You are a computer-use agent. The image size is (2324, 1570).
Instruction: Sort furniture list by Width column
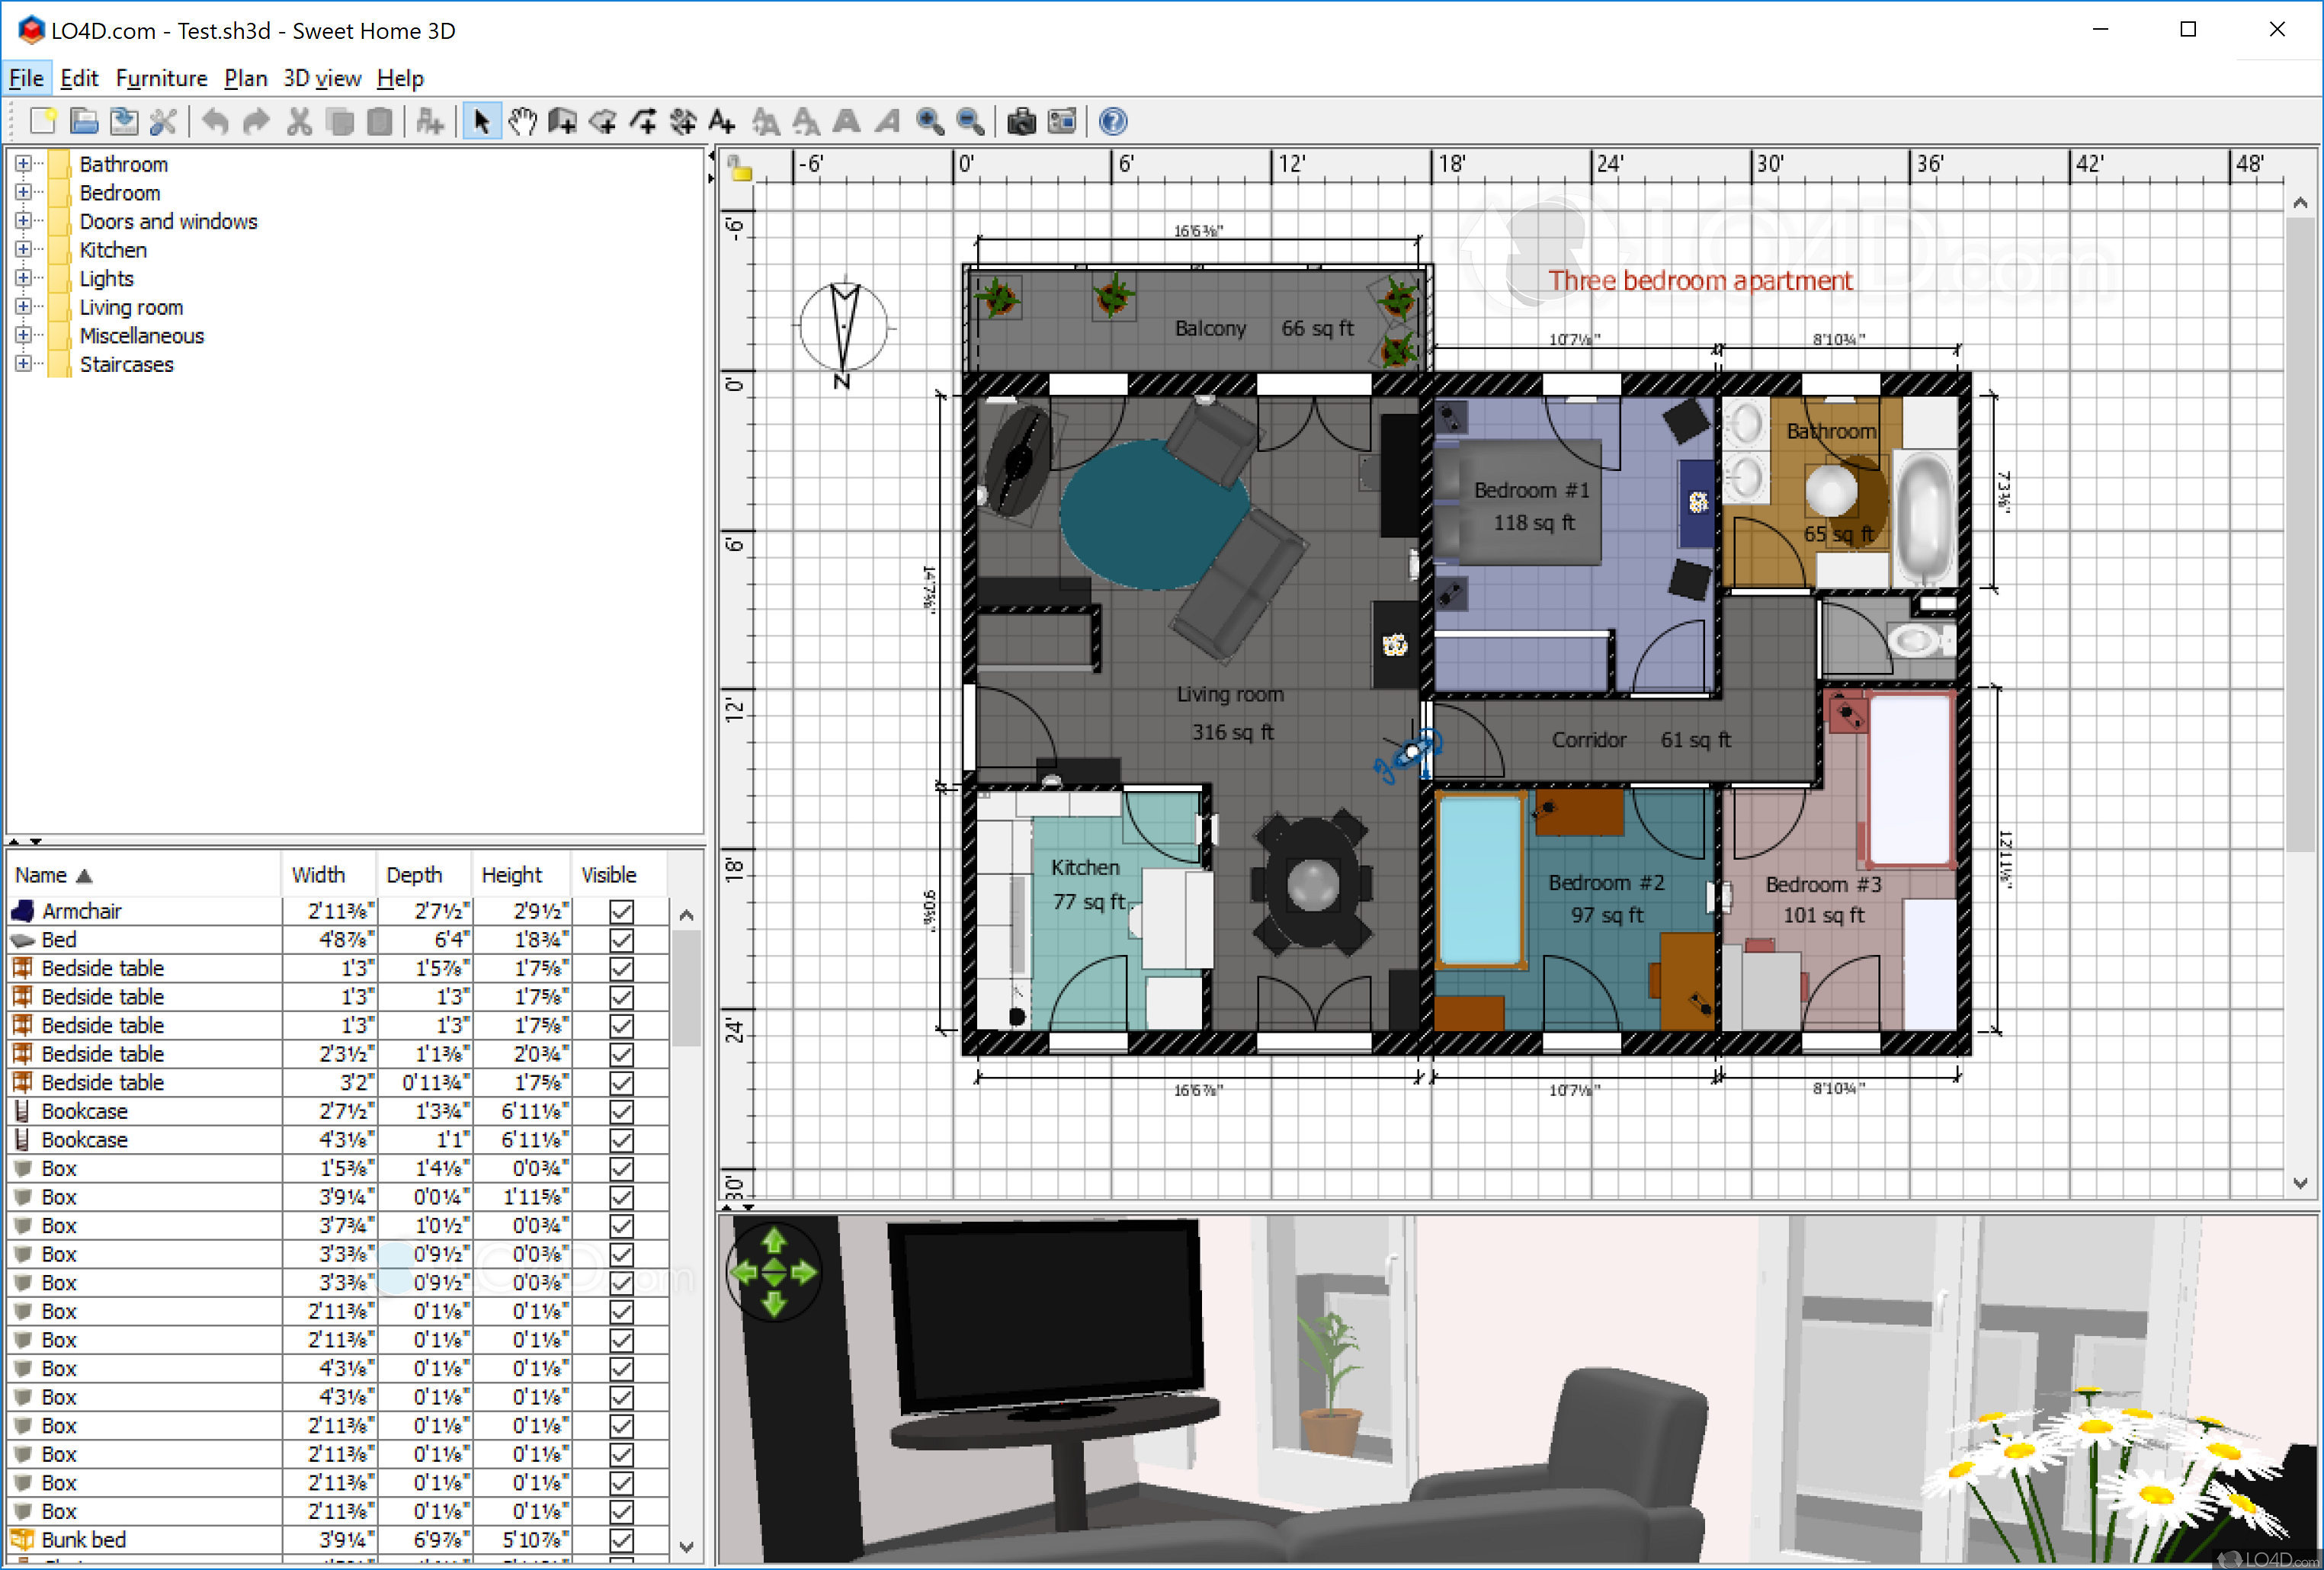(318, 875)
